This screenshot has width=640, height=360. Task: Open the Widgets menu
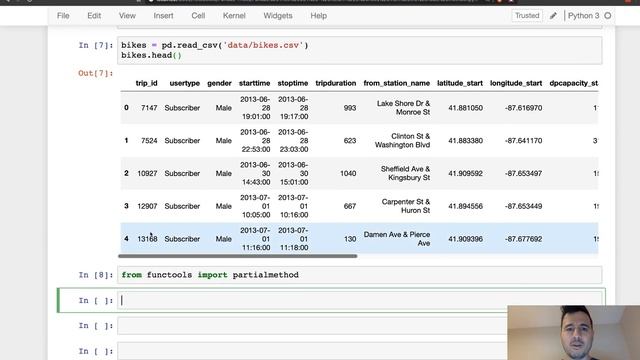click(x=278, y=16)
